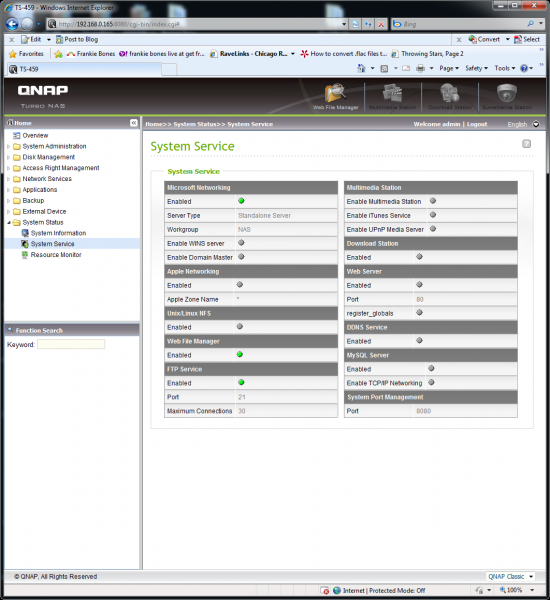Click the Enable WINS server indicator
The image size is (550, 600).
(241, 243)
